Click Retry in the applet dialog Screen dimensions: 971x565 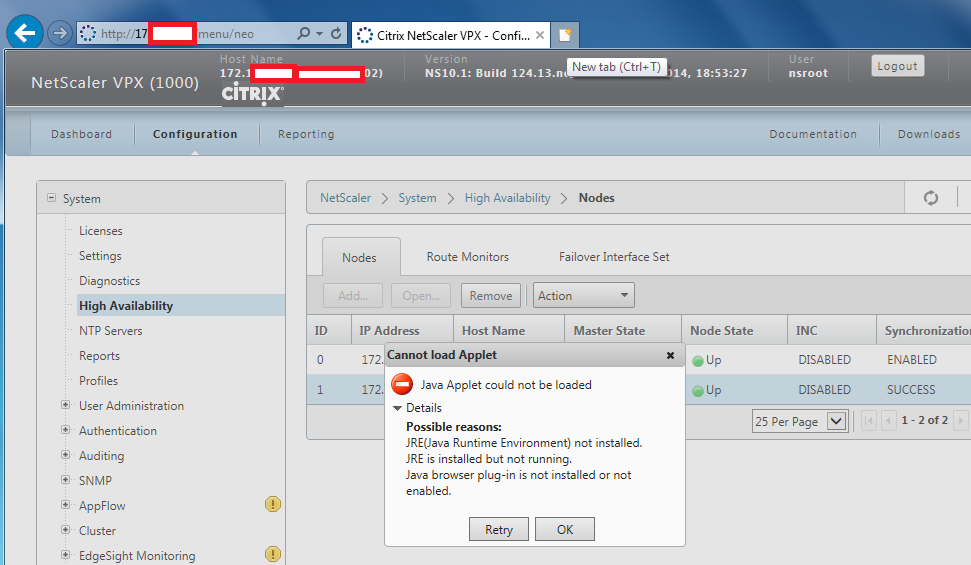coord(499,529)
